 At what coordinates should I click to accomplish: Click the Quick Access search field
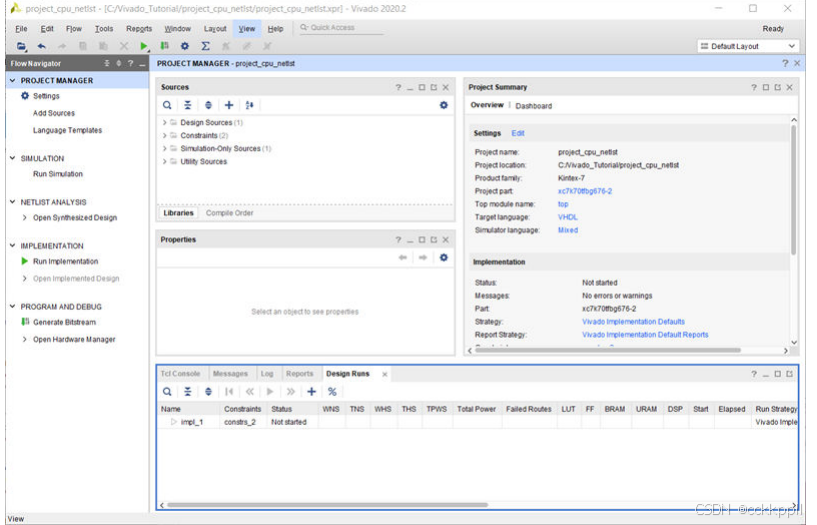[341, 28]
